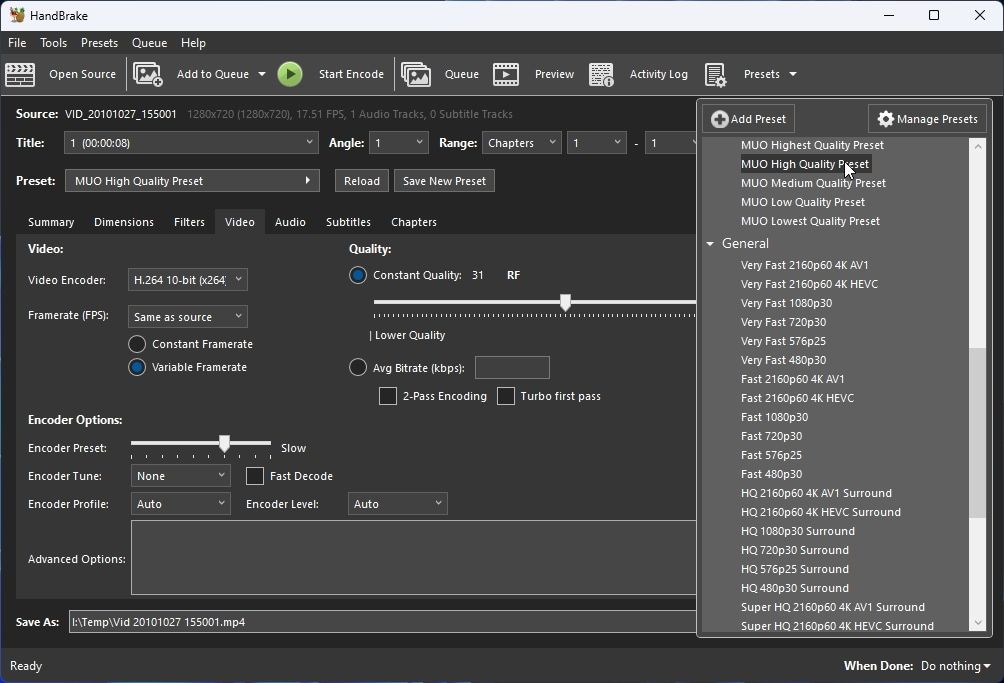Change the When Done action
The width and height of the screenshot is (1004, 683).
click(x=953, y=665)
